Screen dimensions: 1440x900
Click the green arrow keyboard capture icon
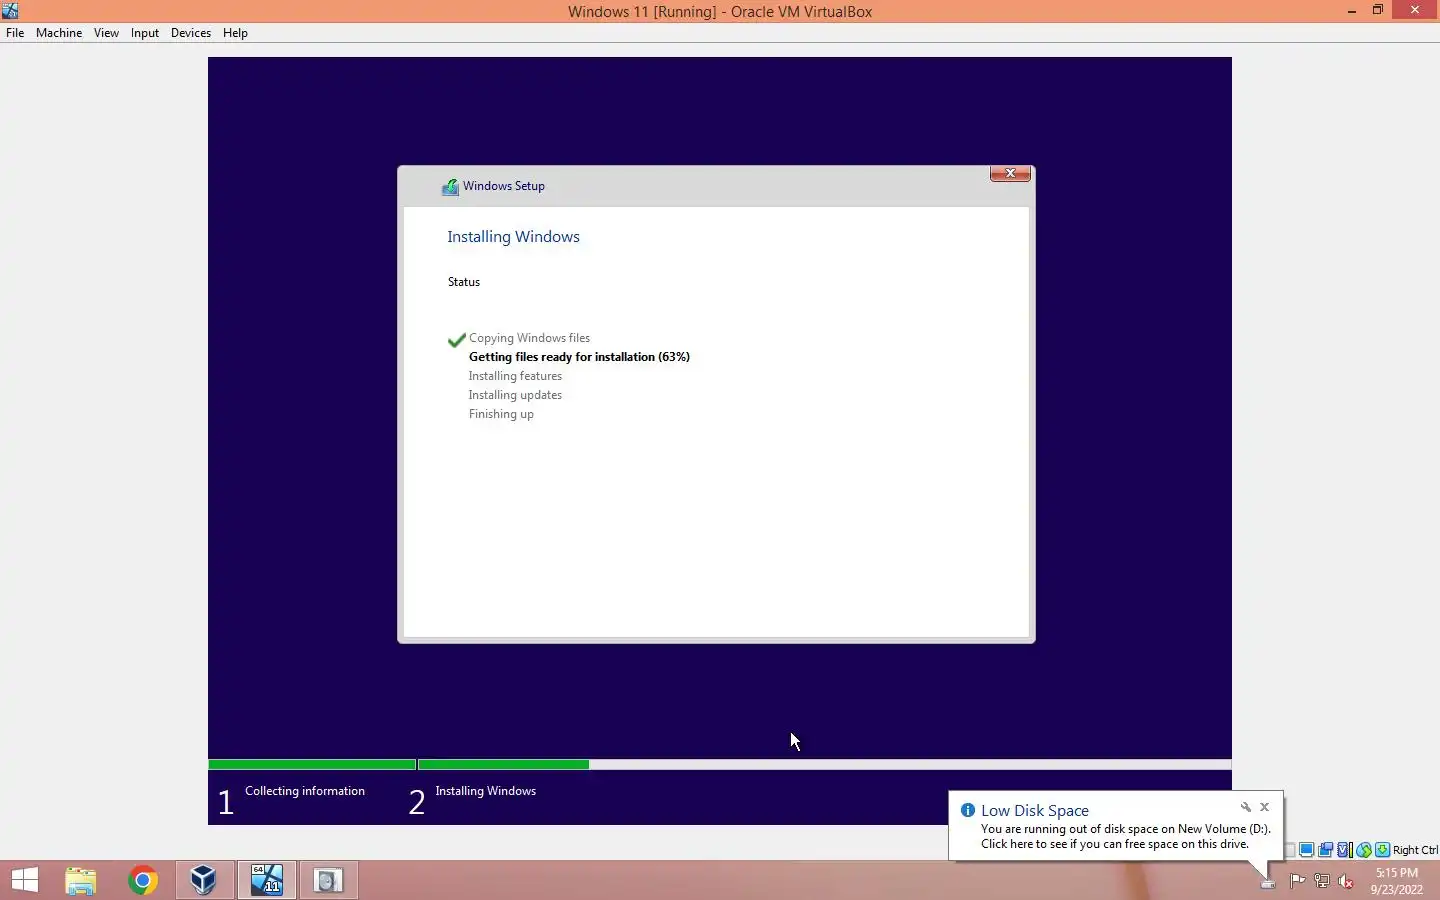pos(1382,850)
